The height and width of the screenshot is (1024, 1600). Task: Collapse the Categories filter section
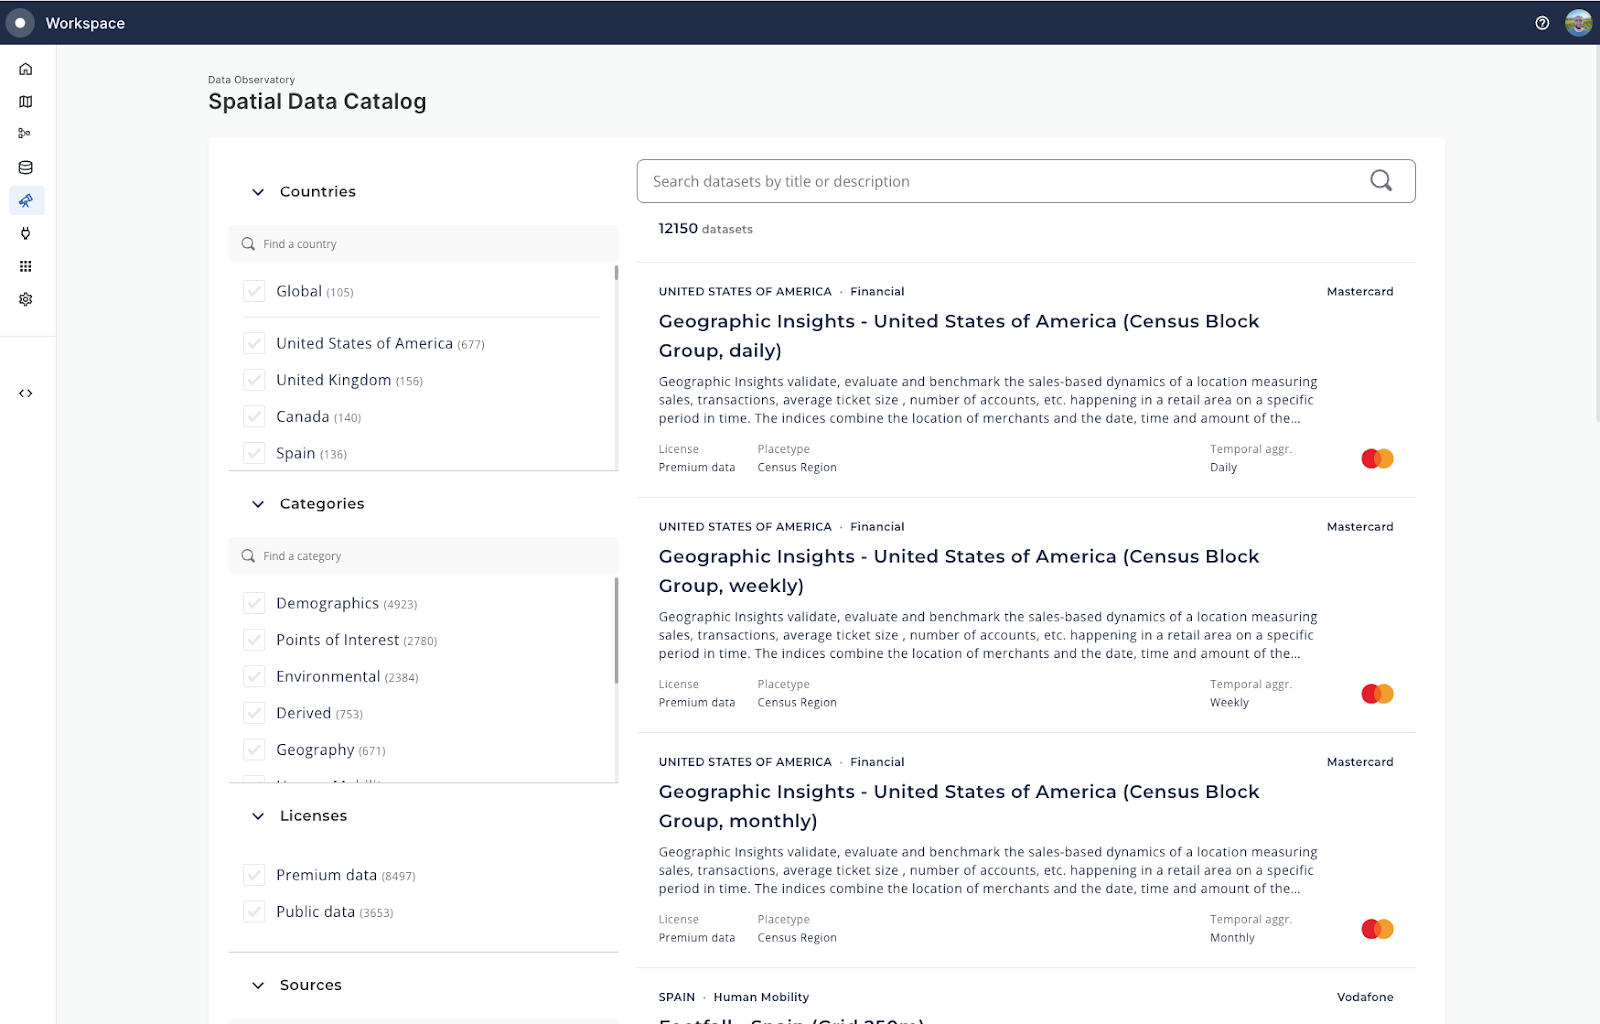pyautogui.click(x=258, y=503)
